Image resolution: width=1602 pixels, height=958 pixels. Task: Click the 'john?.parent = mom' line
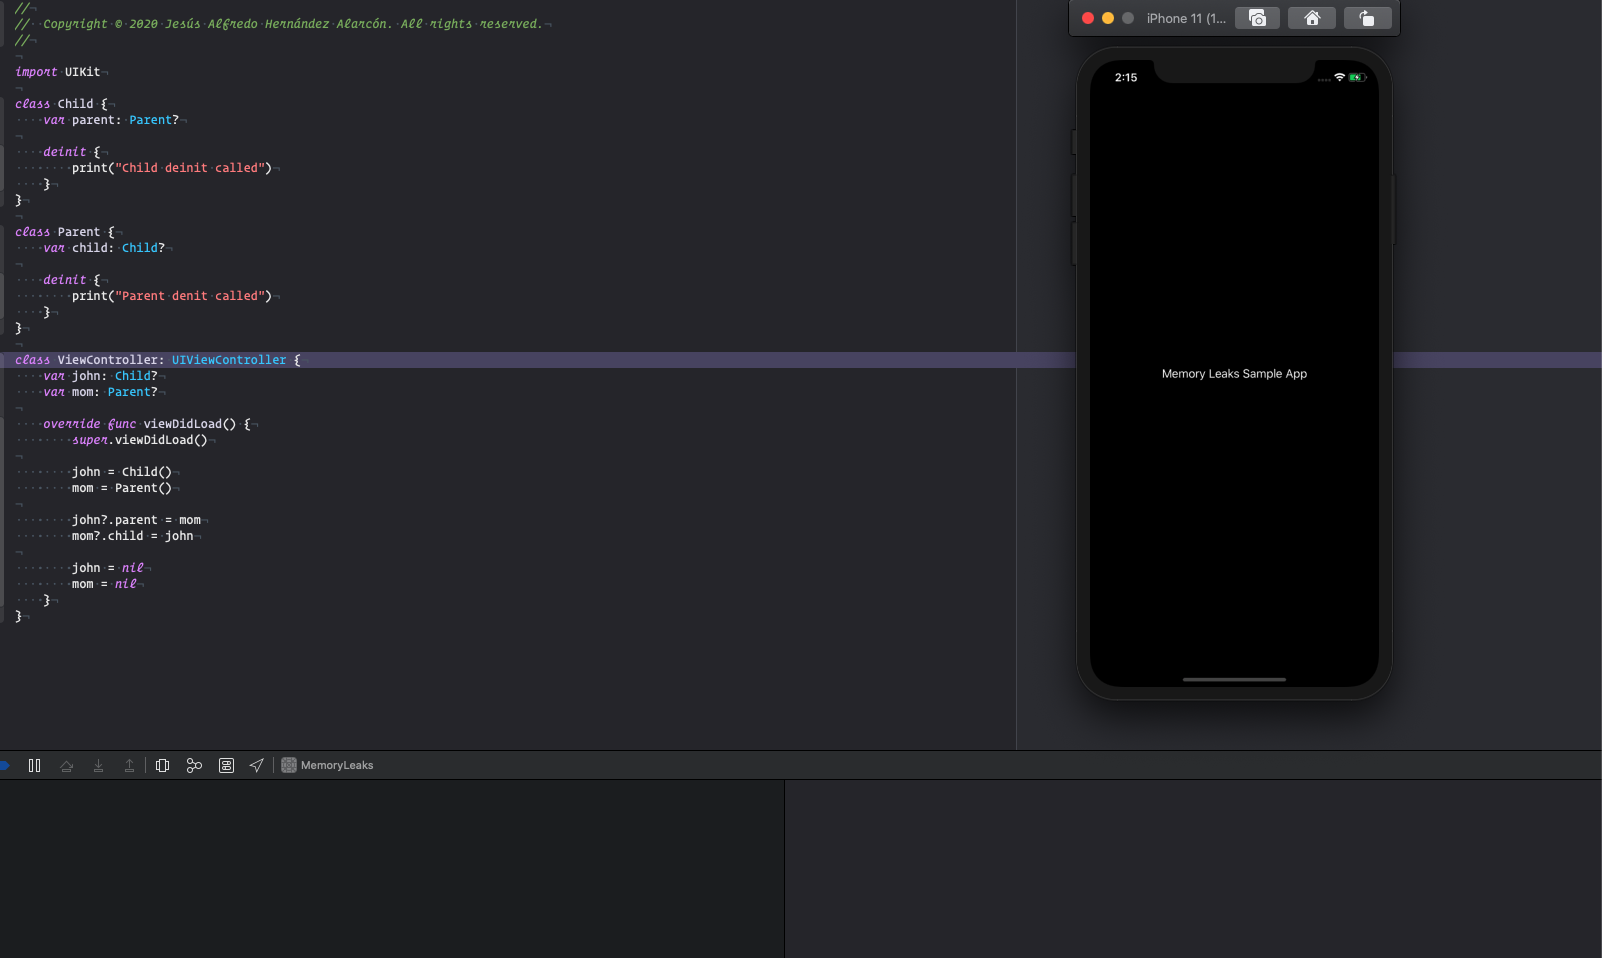click(x=136, y=520)
